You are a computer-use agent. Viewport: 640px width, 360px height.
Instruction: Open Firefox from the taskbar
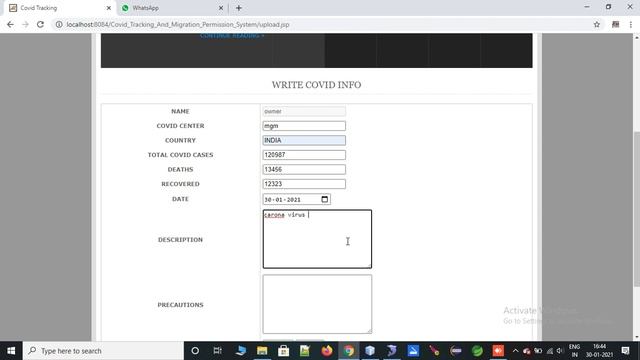coord(327,351)
